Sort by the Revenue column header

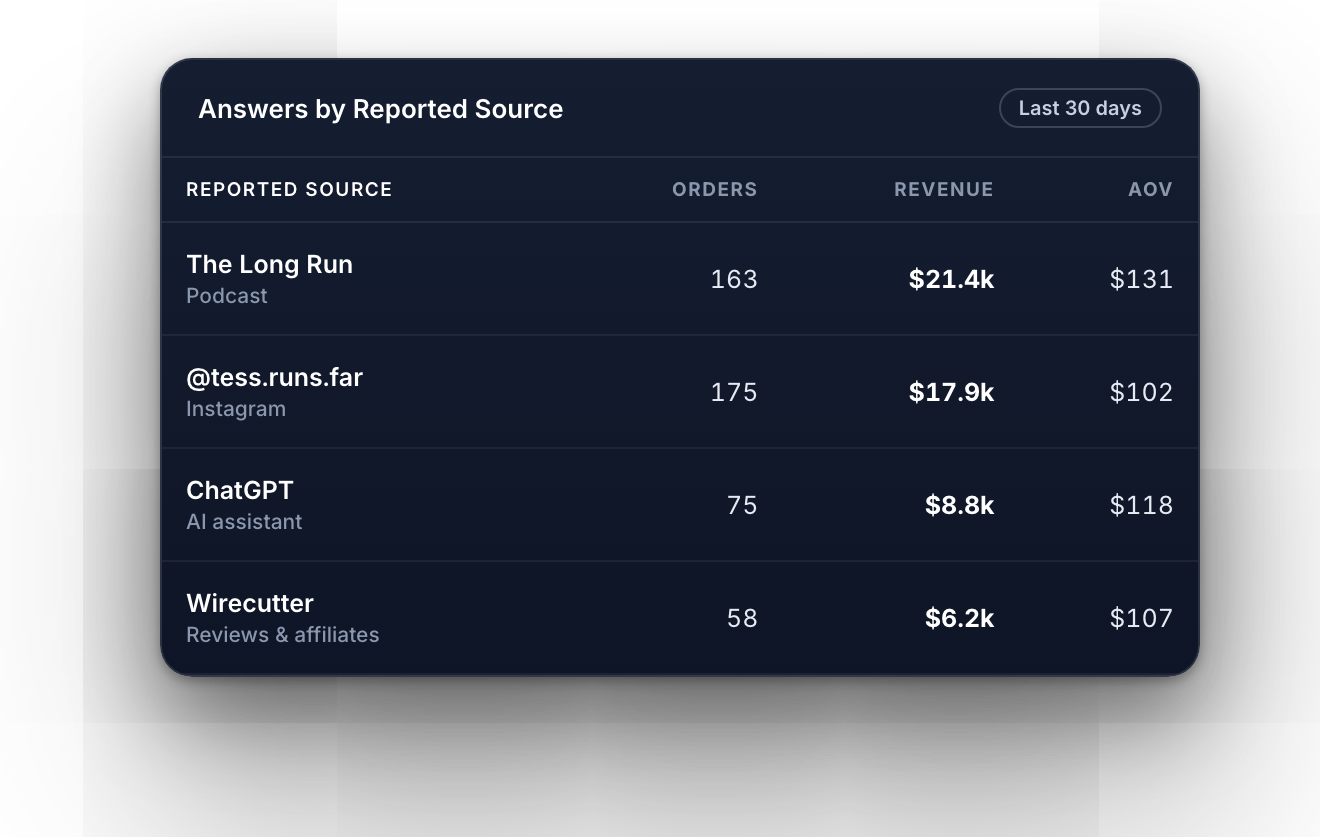[943, 189]
